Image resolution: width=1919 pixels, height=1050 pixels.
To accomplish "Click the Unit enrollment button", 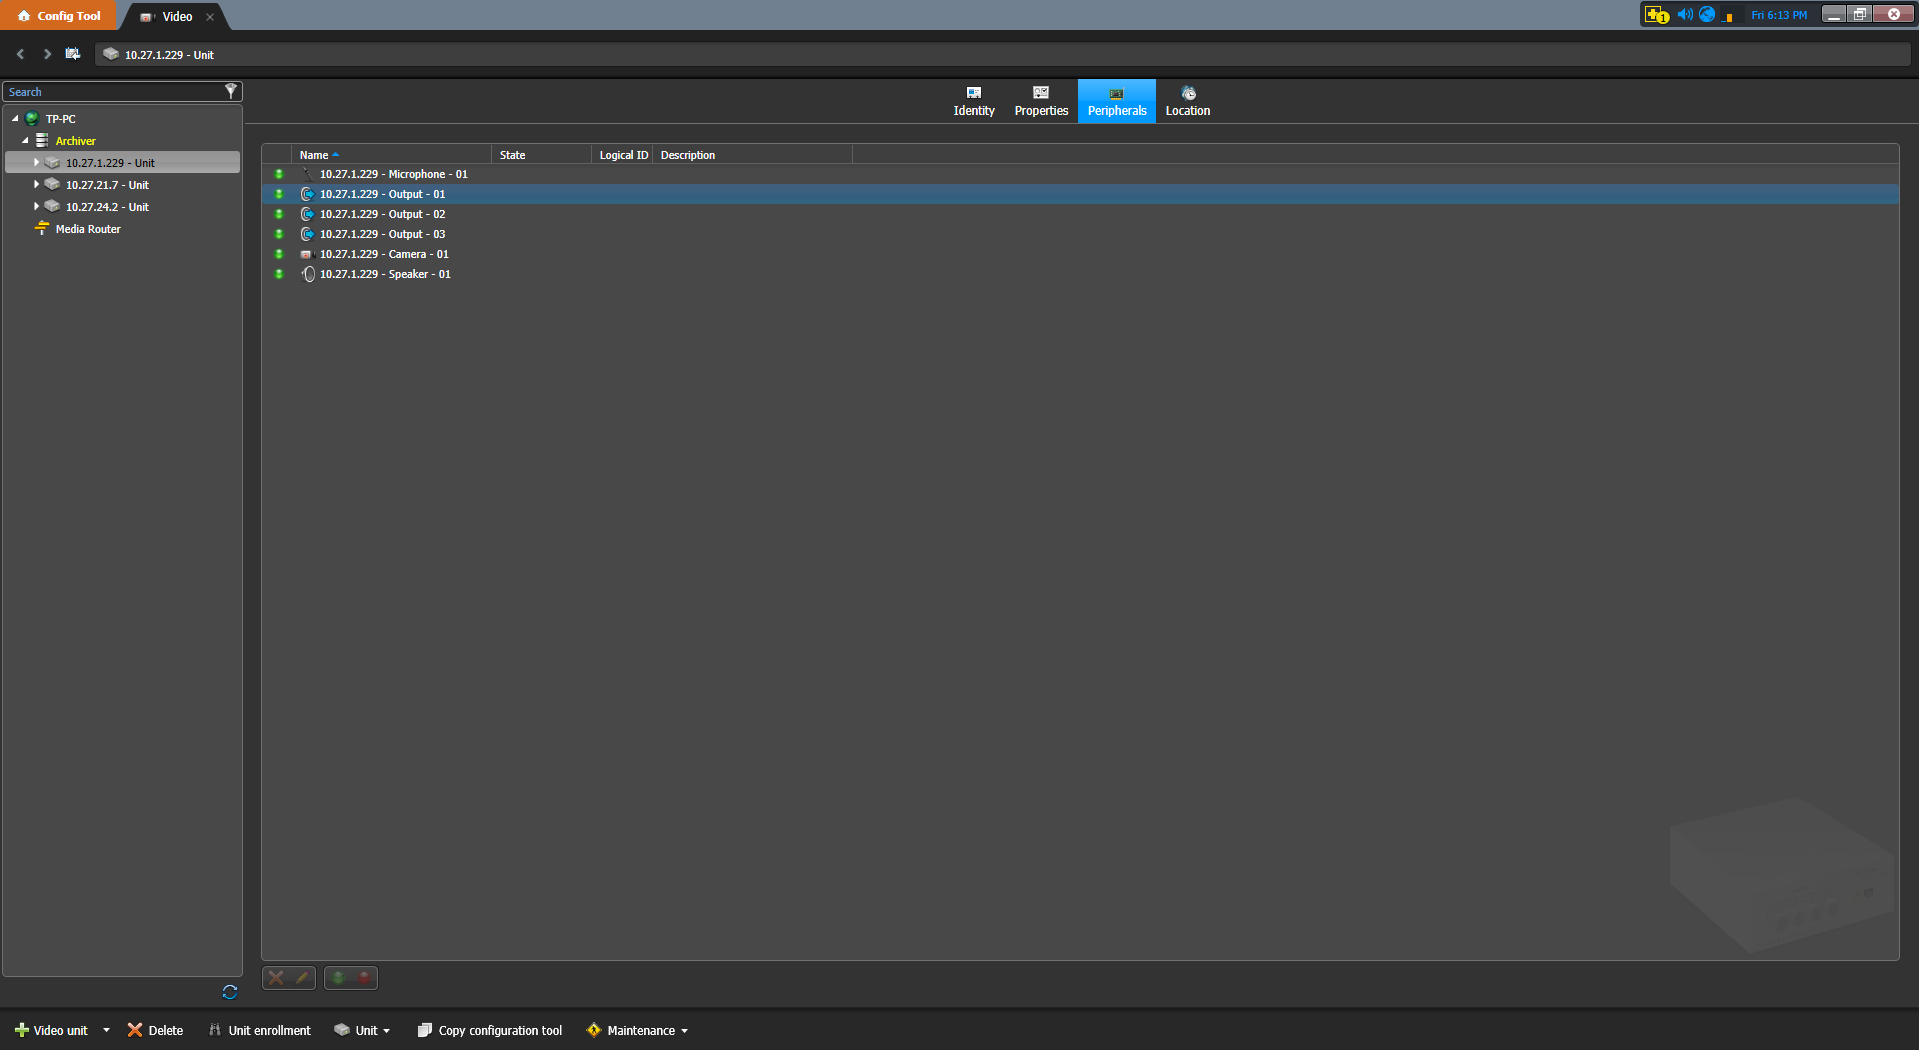I will (260, 1030).
